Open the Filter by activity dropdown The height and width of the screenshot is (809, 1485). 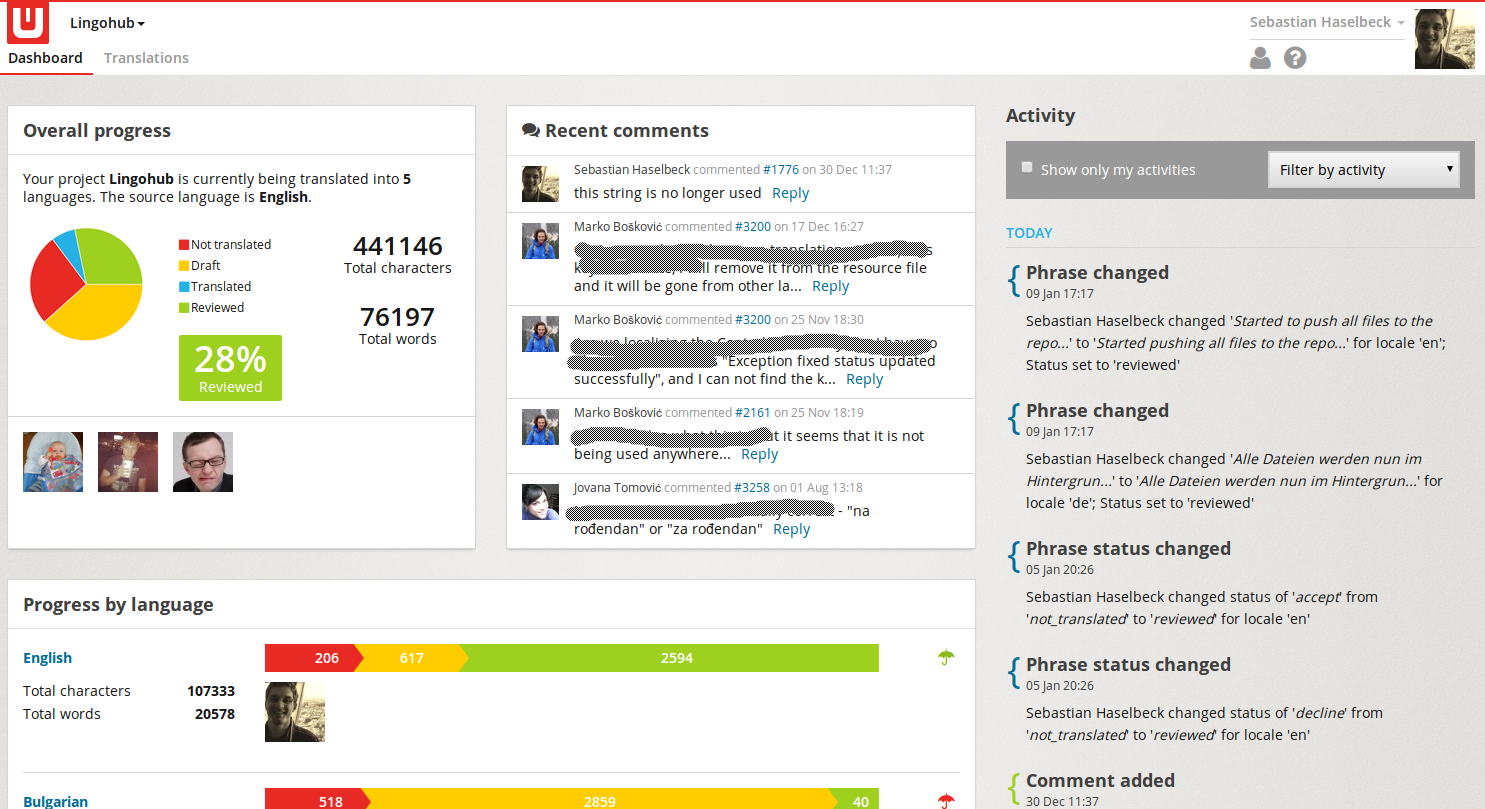(x=1364, y=169)
